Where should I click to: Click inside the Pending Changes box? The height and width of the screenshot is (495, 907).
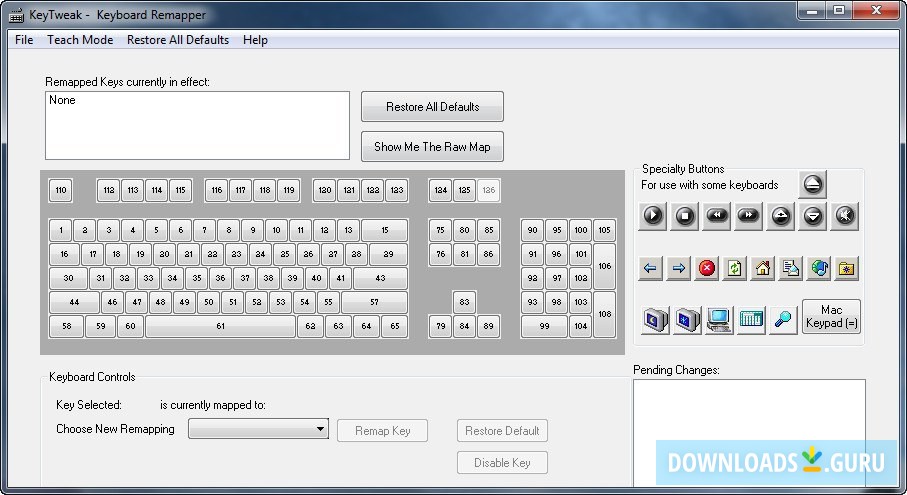point(749,433)
